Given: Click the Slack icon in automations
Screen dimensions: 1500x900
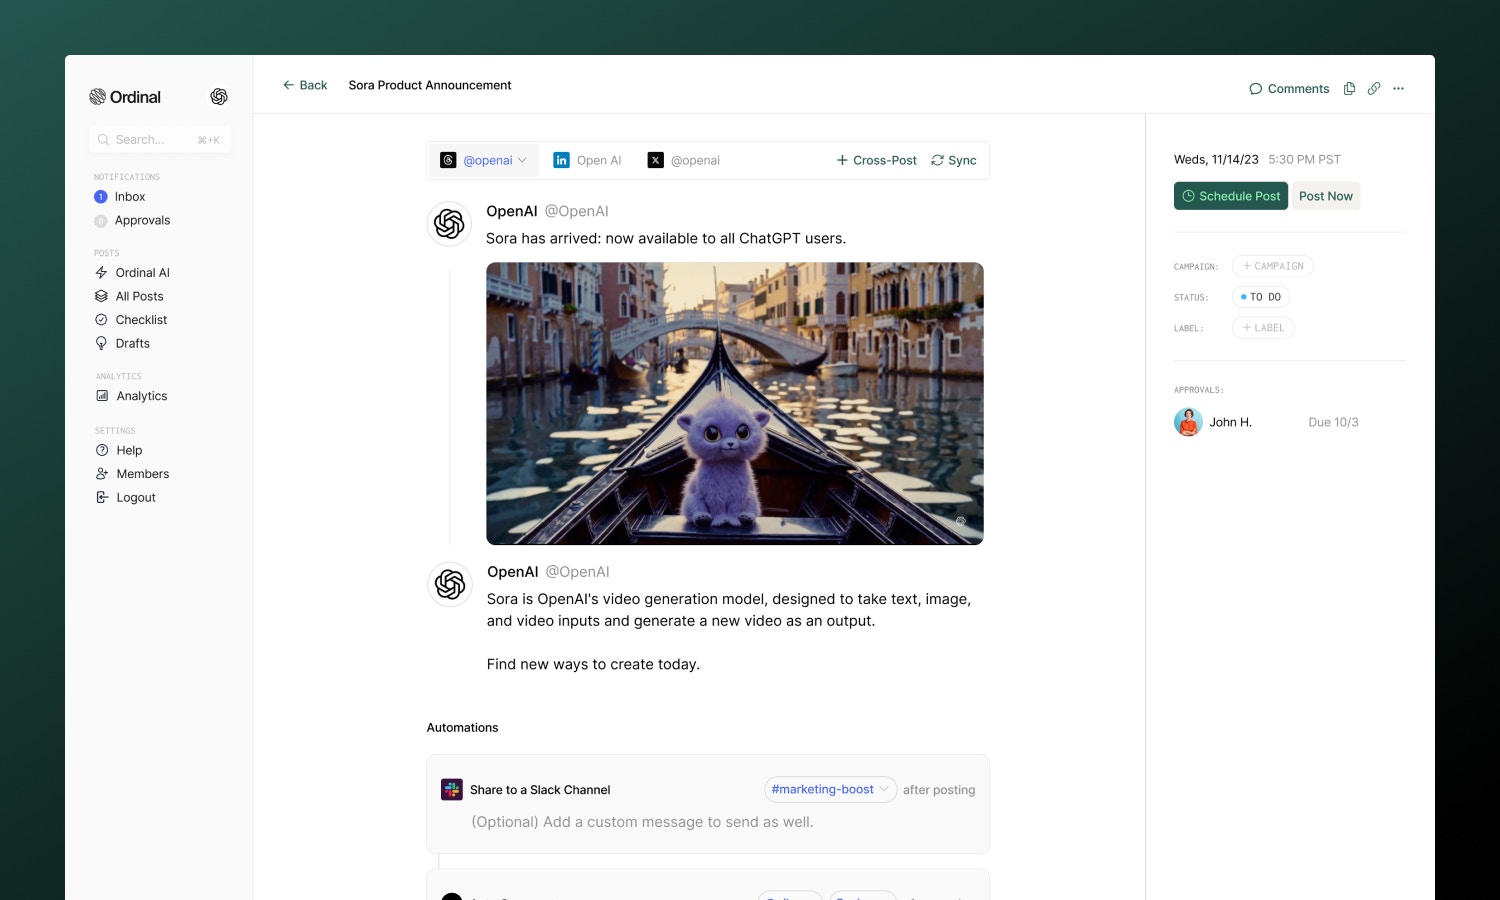Looking at the screenshot, I should click(452, 790).
